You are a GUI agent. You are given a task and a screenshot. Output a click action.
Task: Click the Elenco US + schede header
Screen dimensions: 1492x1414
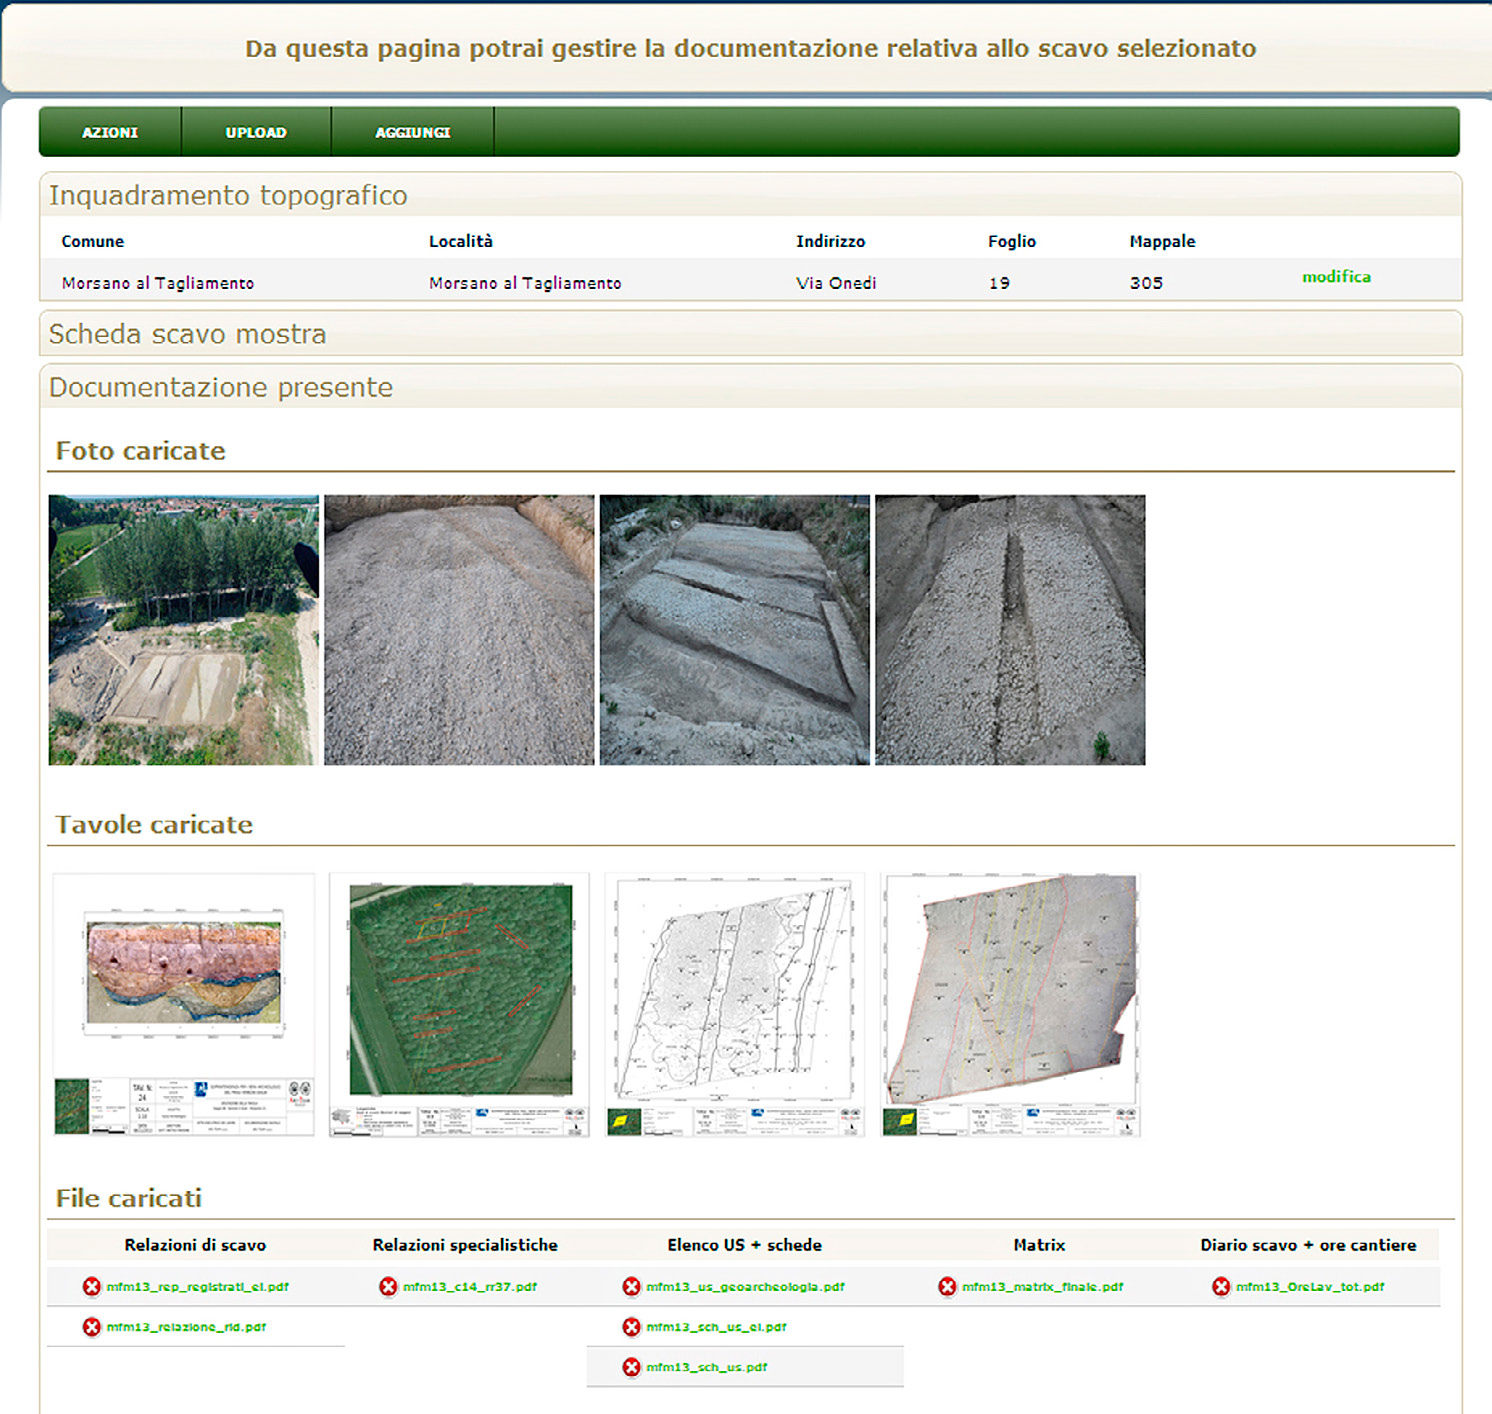(x=745, y=1245)
